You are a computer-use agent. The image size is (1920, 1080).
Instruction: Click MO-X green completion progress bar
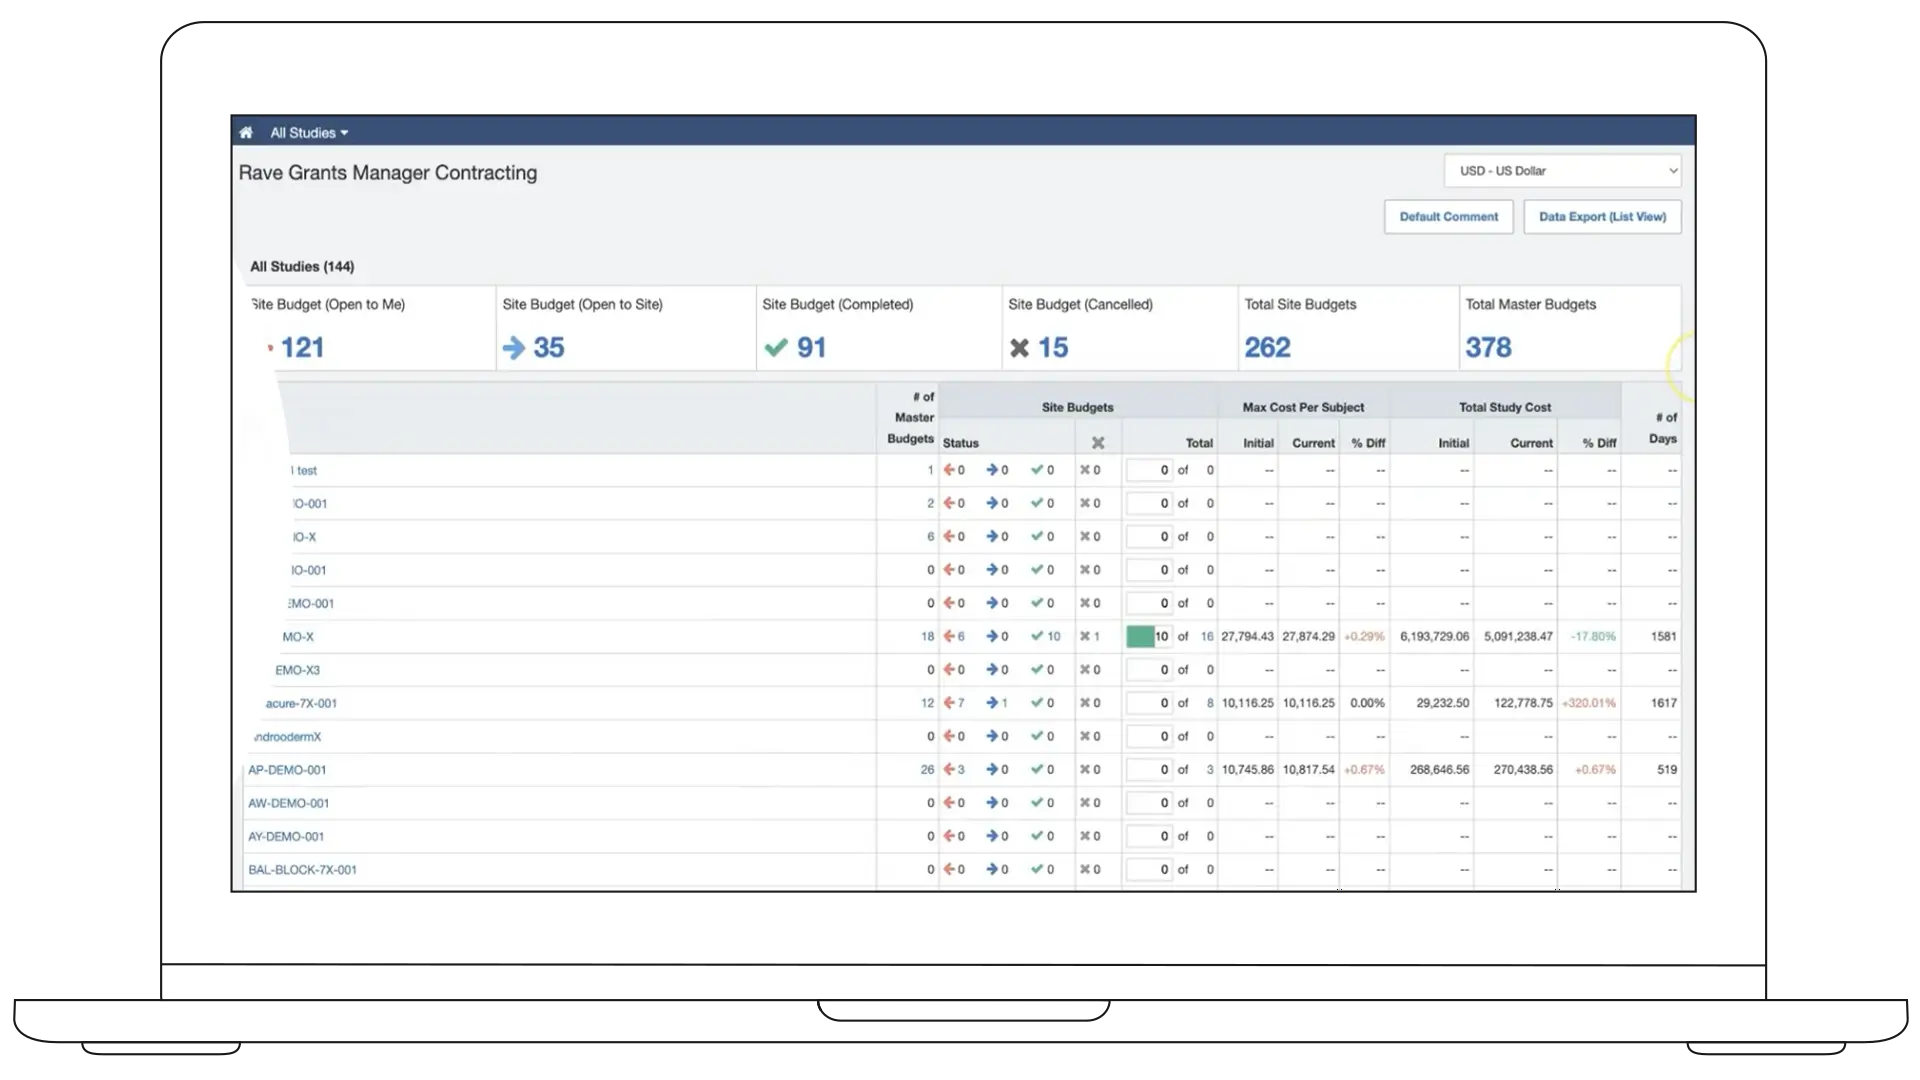(1140, 636)
